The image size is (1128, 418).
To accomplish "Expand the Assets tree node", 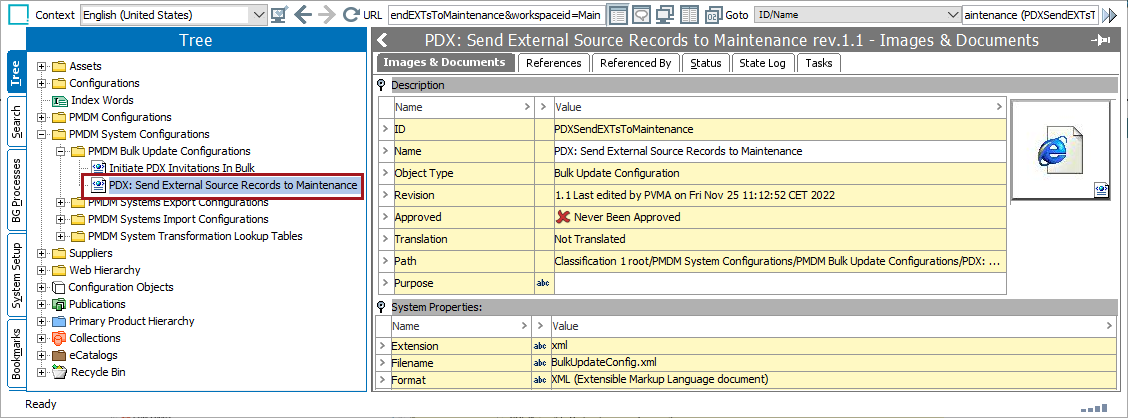I will 42,66.
